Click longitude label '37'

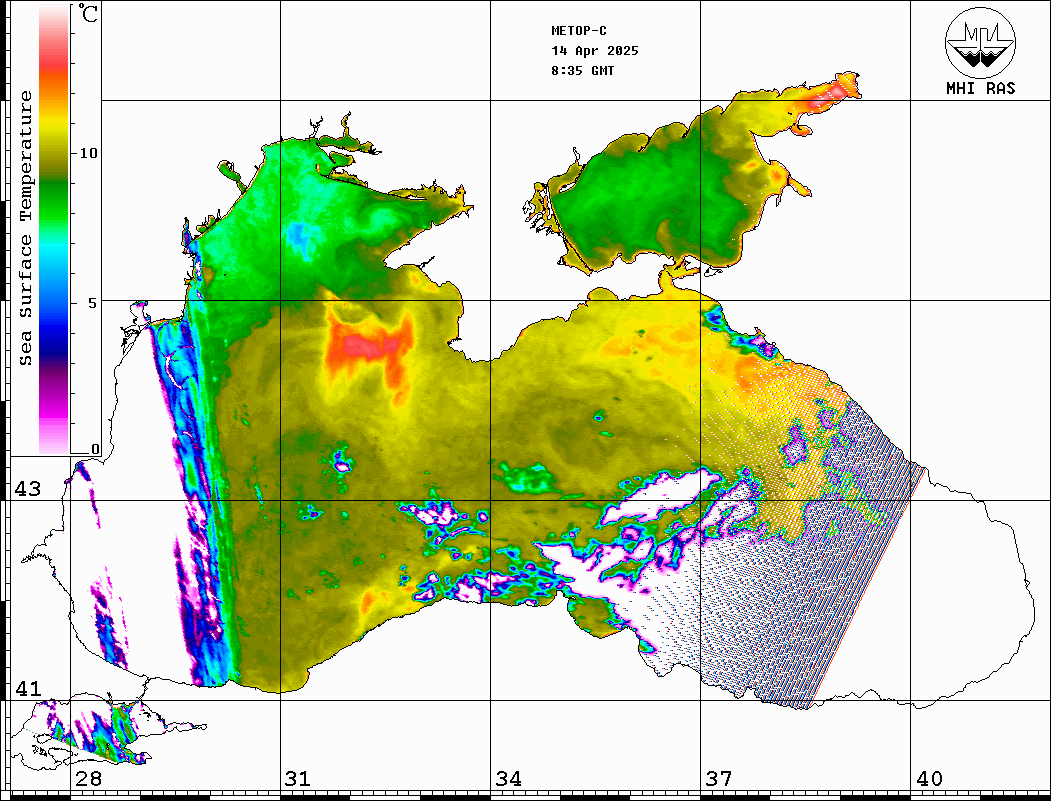pyautogui.click(x=719, y=779)
